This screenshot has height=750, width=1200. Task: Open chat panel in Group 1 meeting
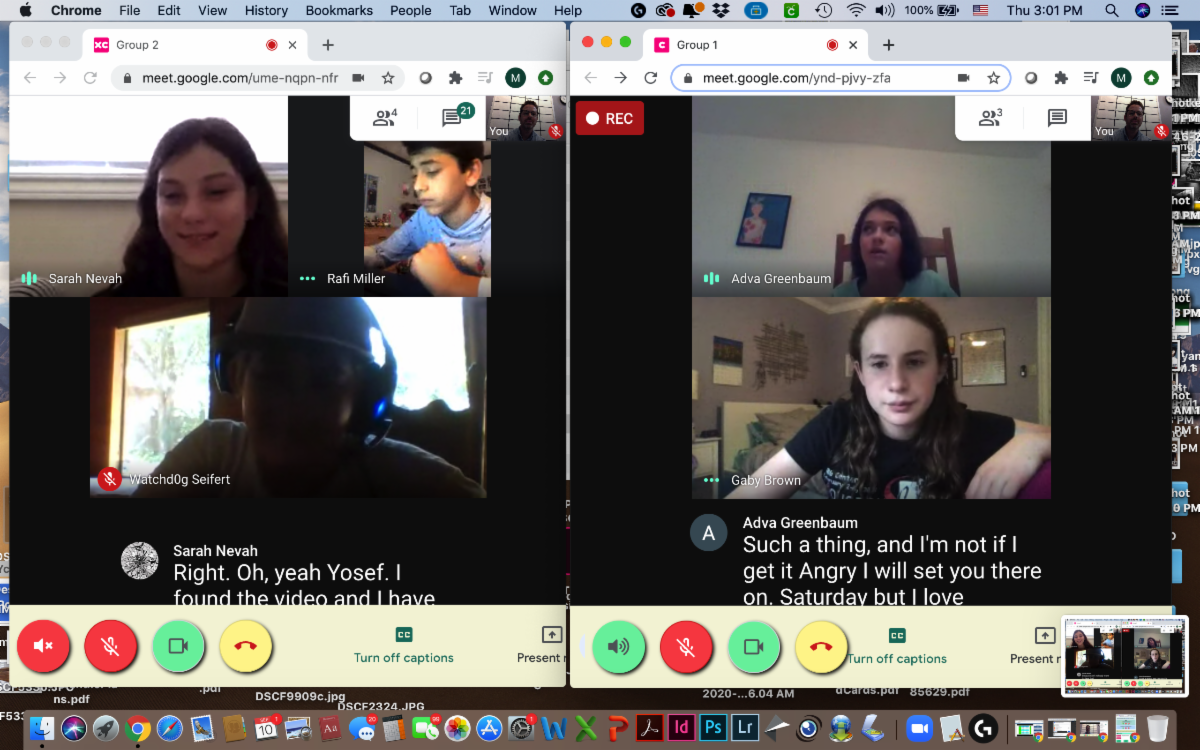click(x=1057, y=118)
